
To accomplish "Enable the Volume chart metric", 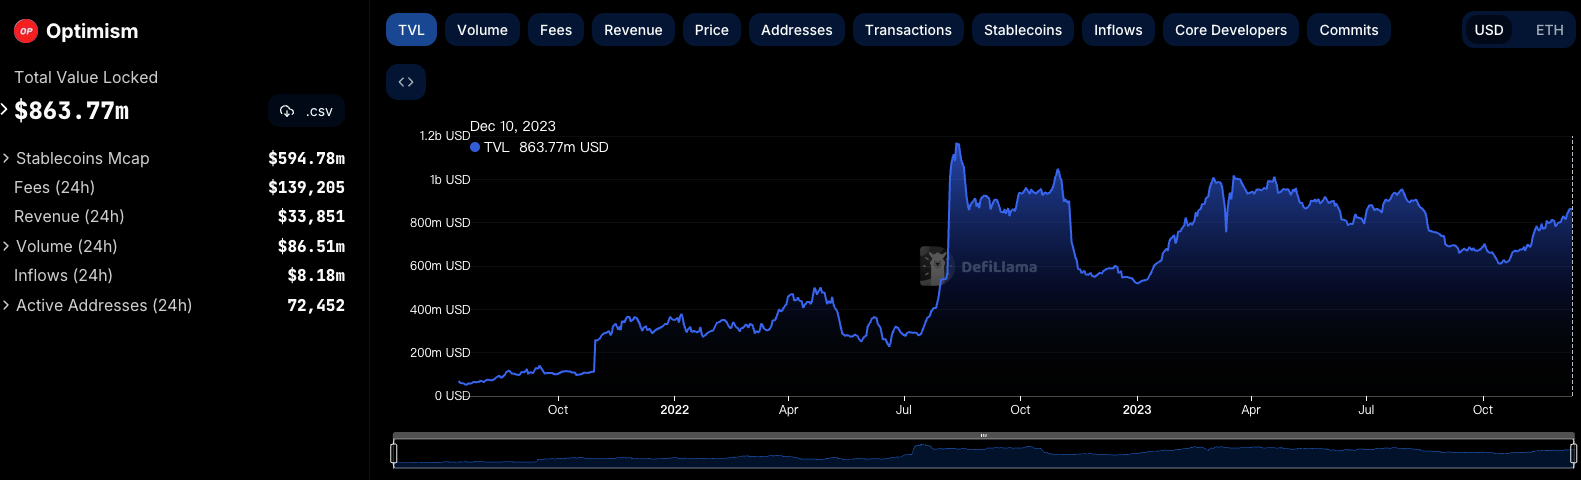I will click(x=482, y=30).
